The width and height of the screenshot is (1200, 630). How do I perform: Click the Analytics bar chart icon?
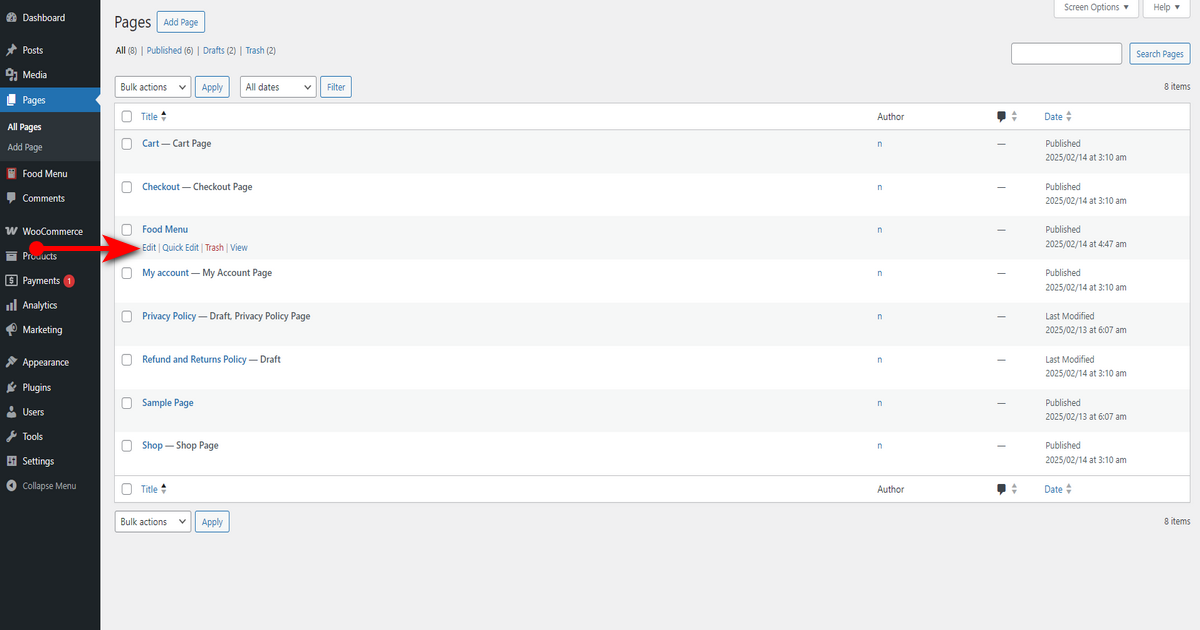11,305
